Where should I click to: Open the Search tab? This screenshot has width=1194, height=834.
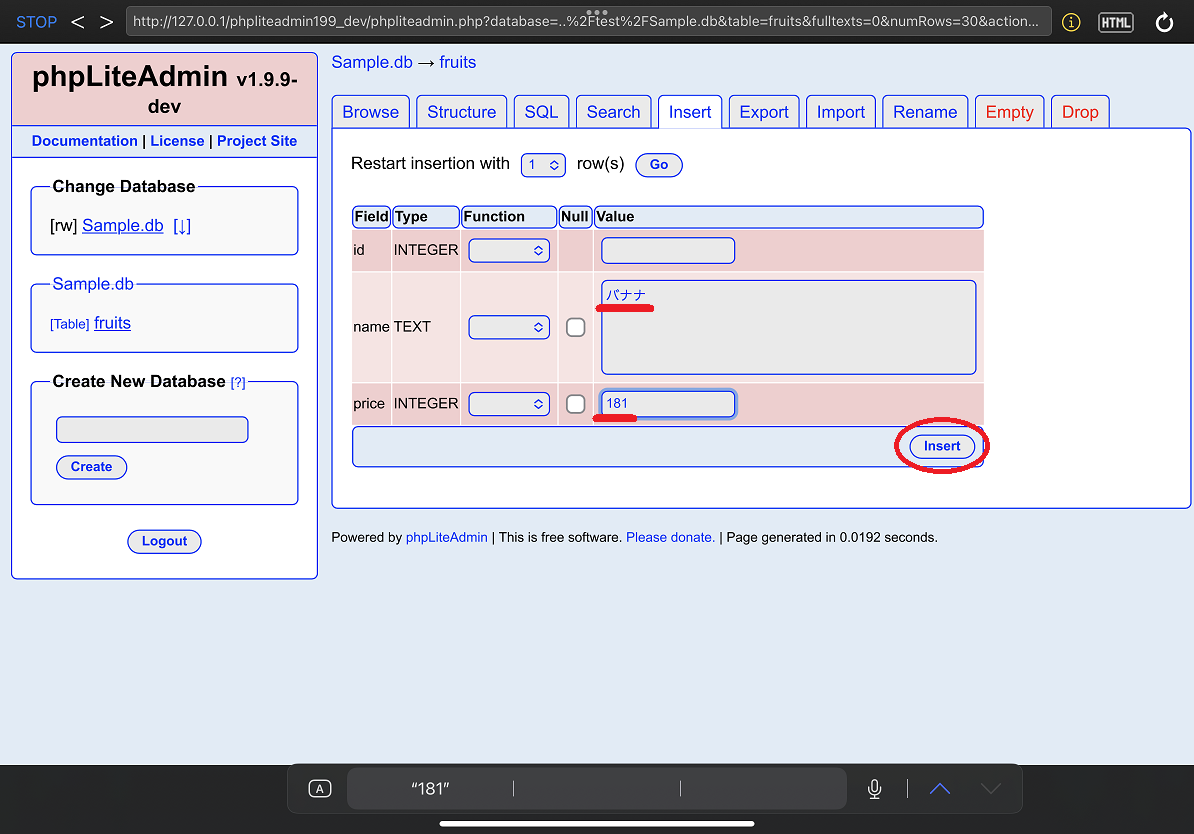click(x=613, y=112)
